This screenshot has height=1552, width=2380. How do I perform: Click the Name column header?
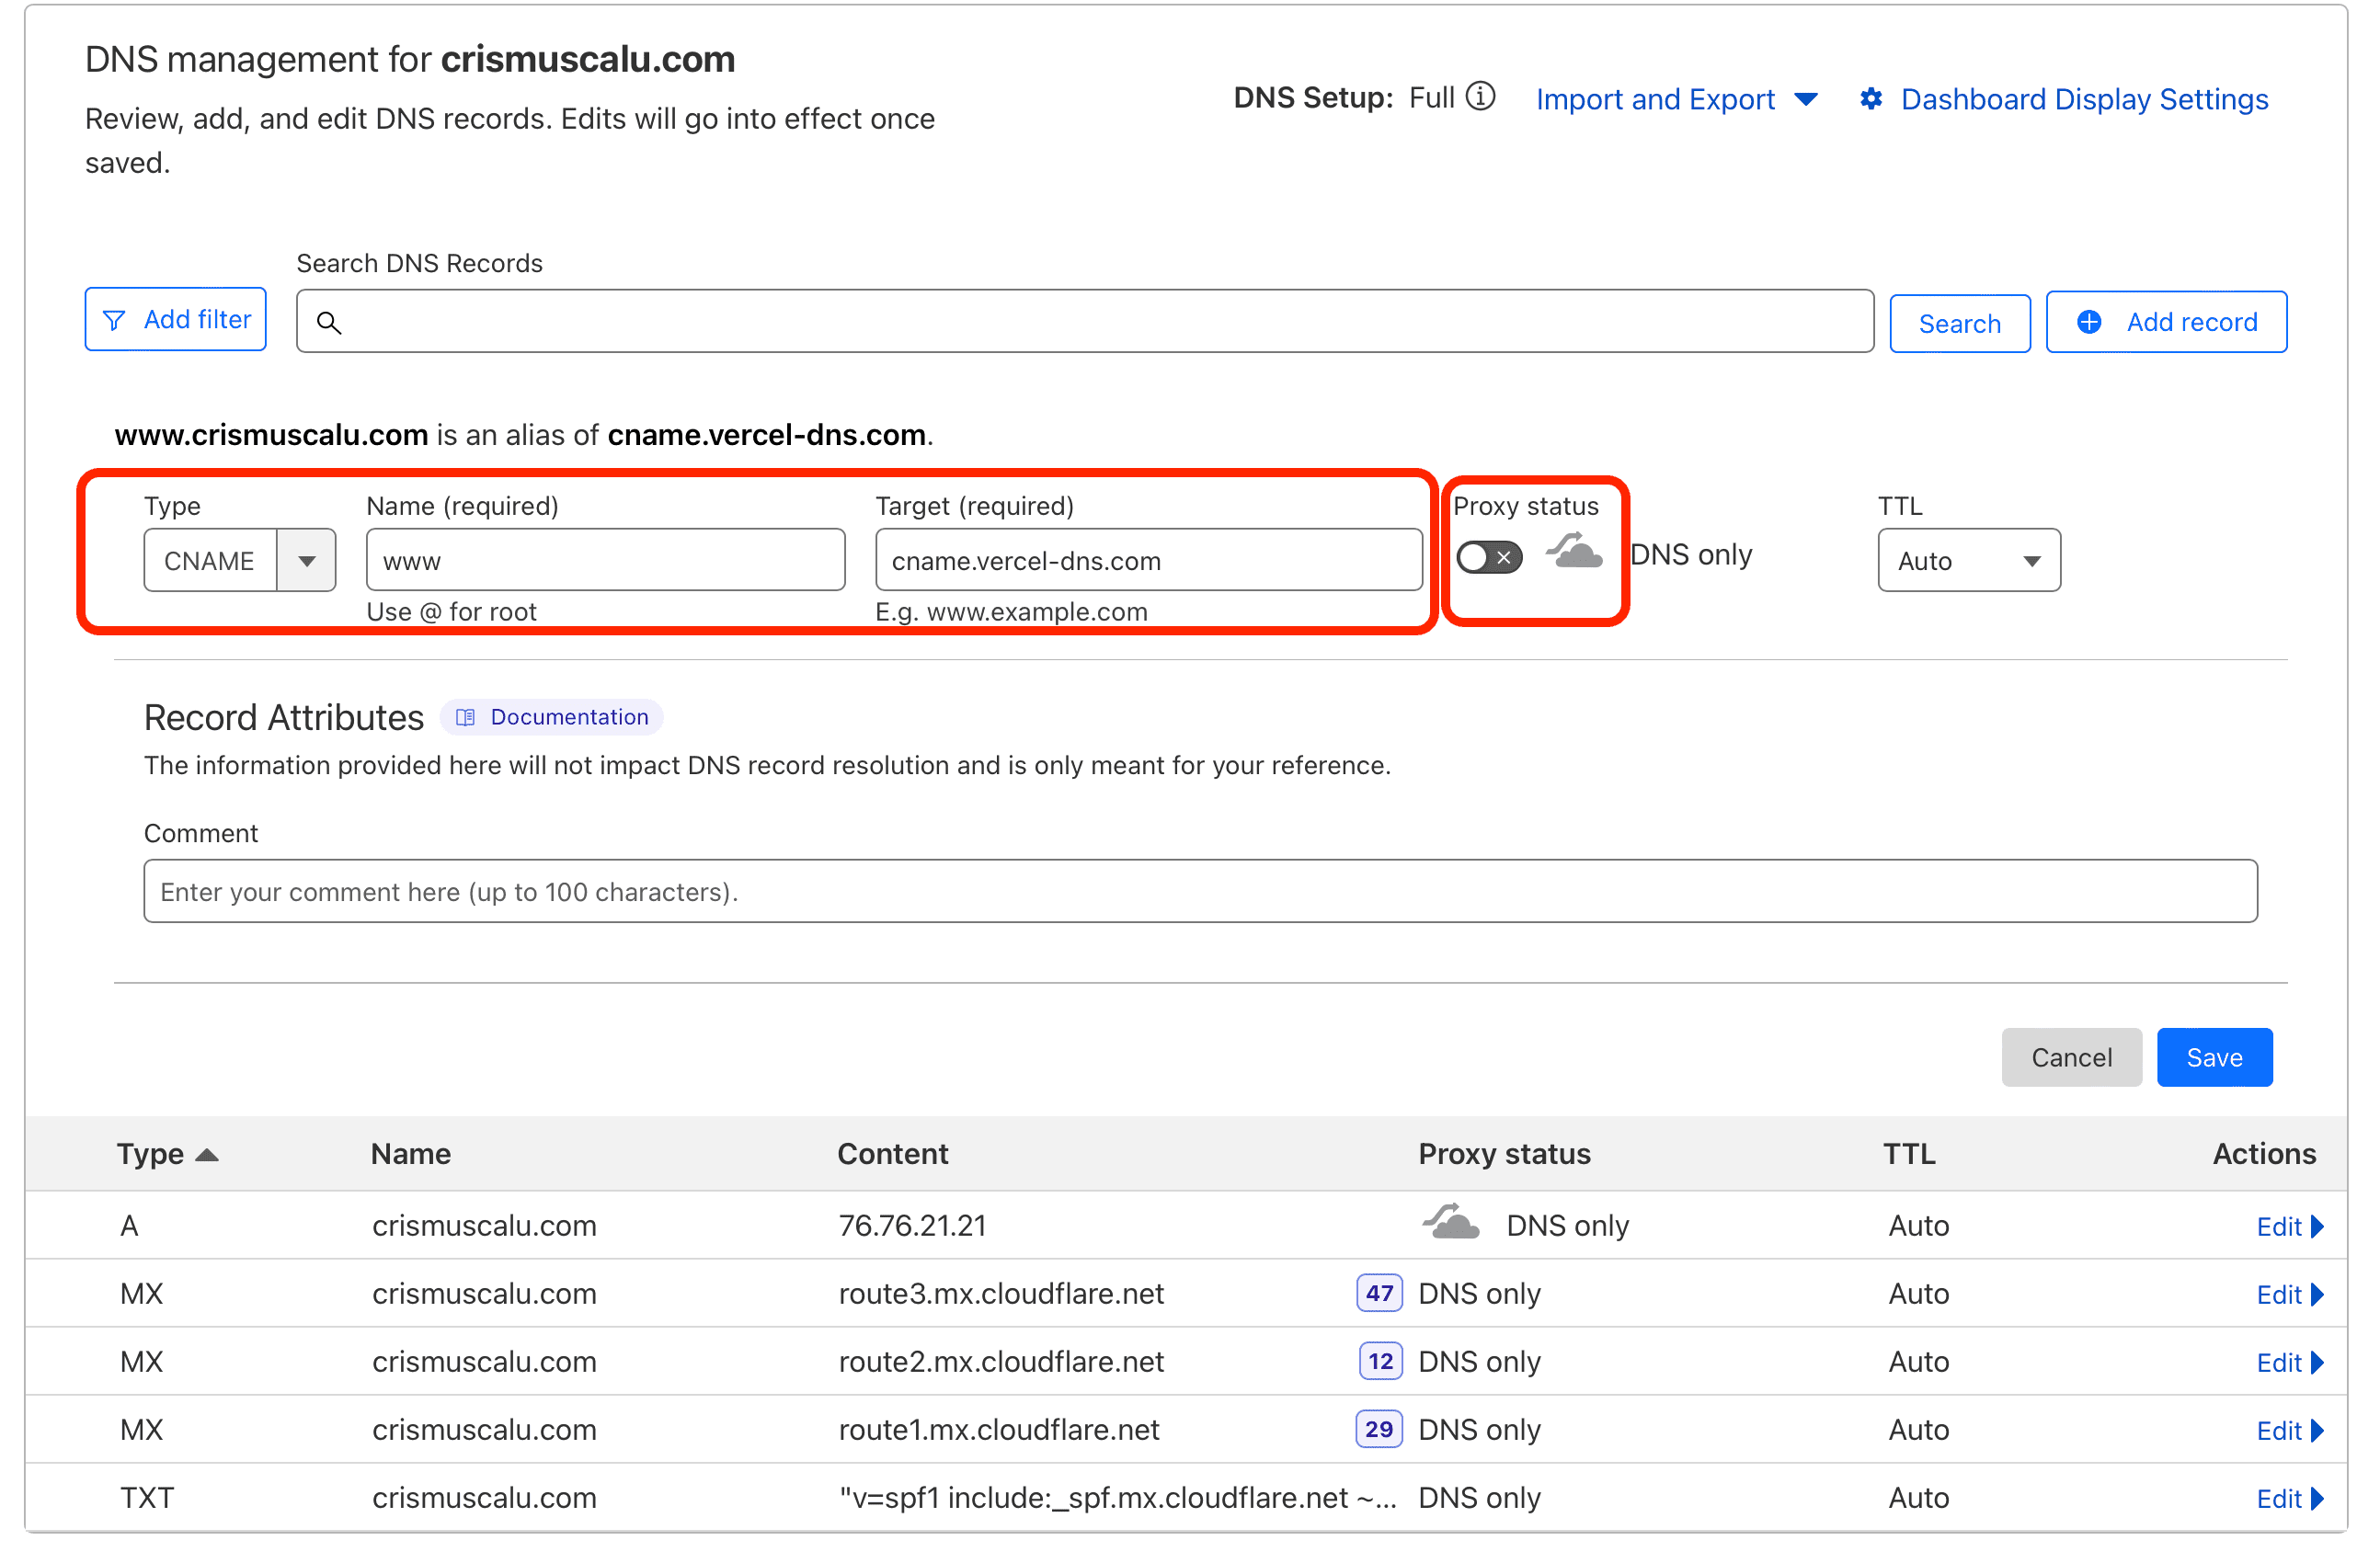point(410,1153)
